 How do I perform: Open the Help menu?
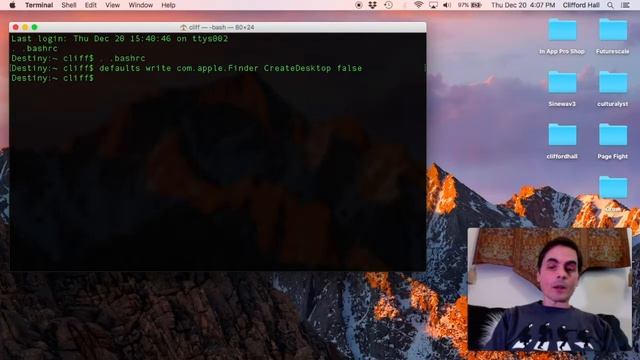pyautogui.click(x=168, y=5)
